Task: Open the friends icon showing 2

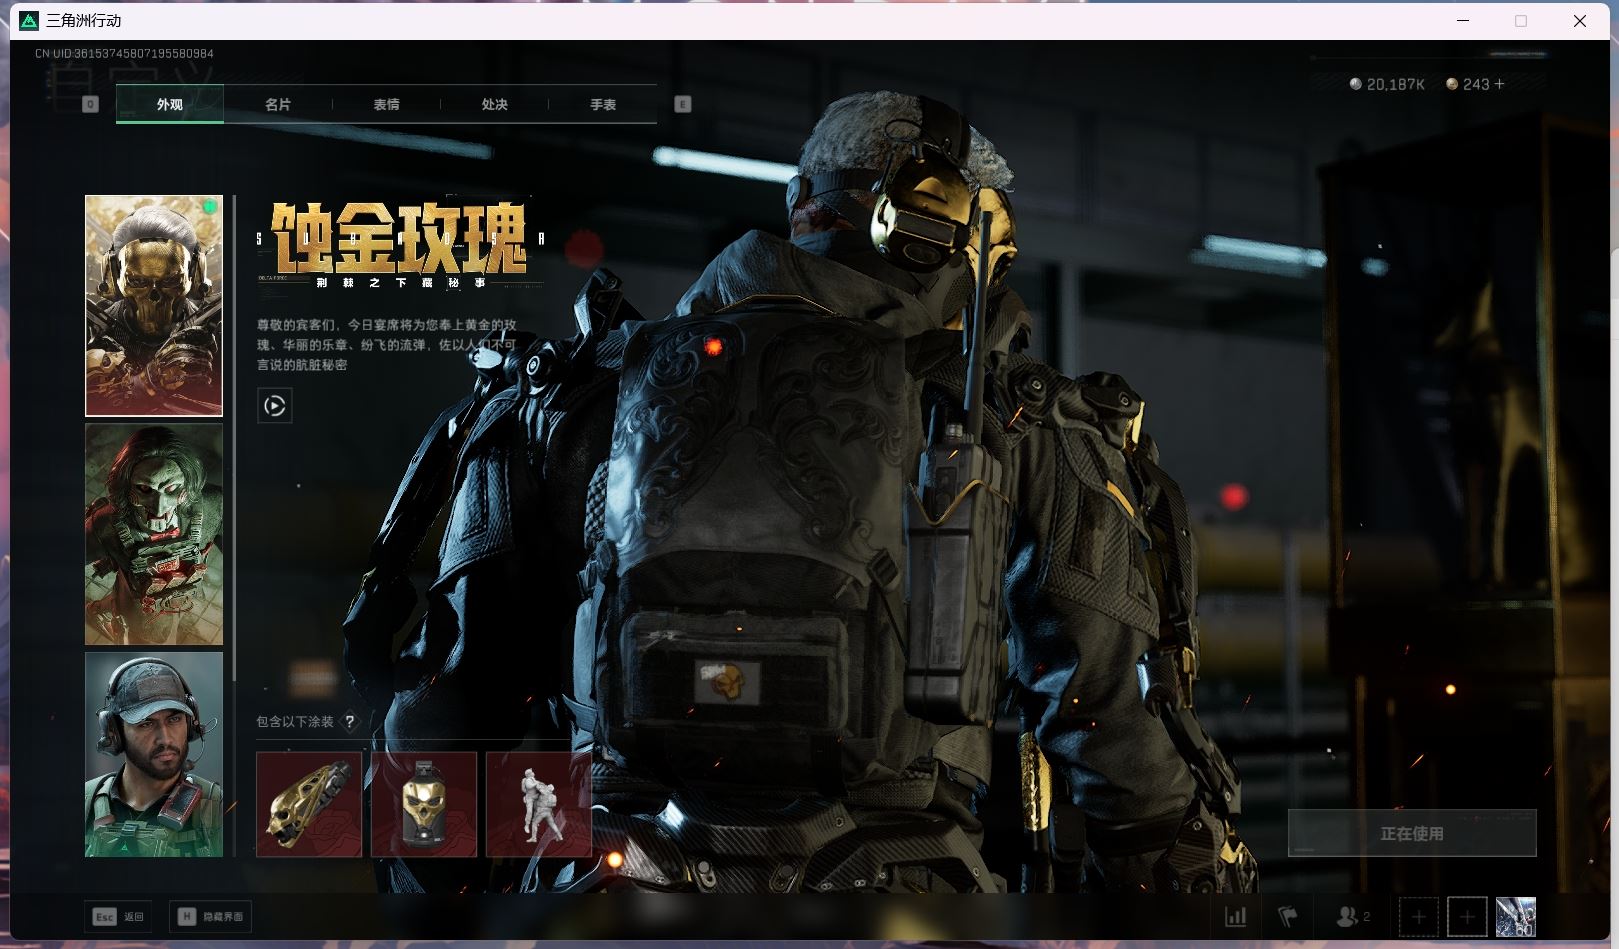Action: tap(1352, 916)
